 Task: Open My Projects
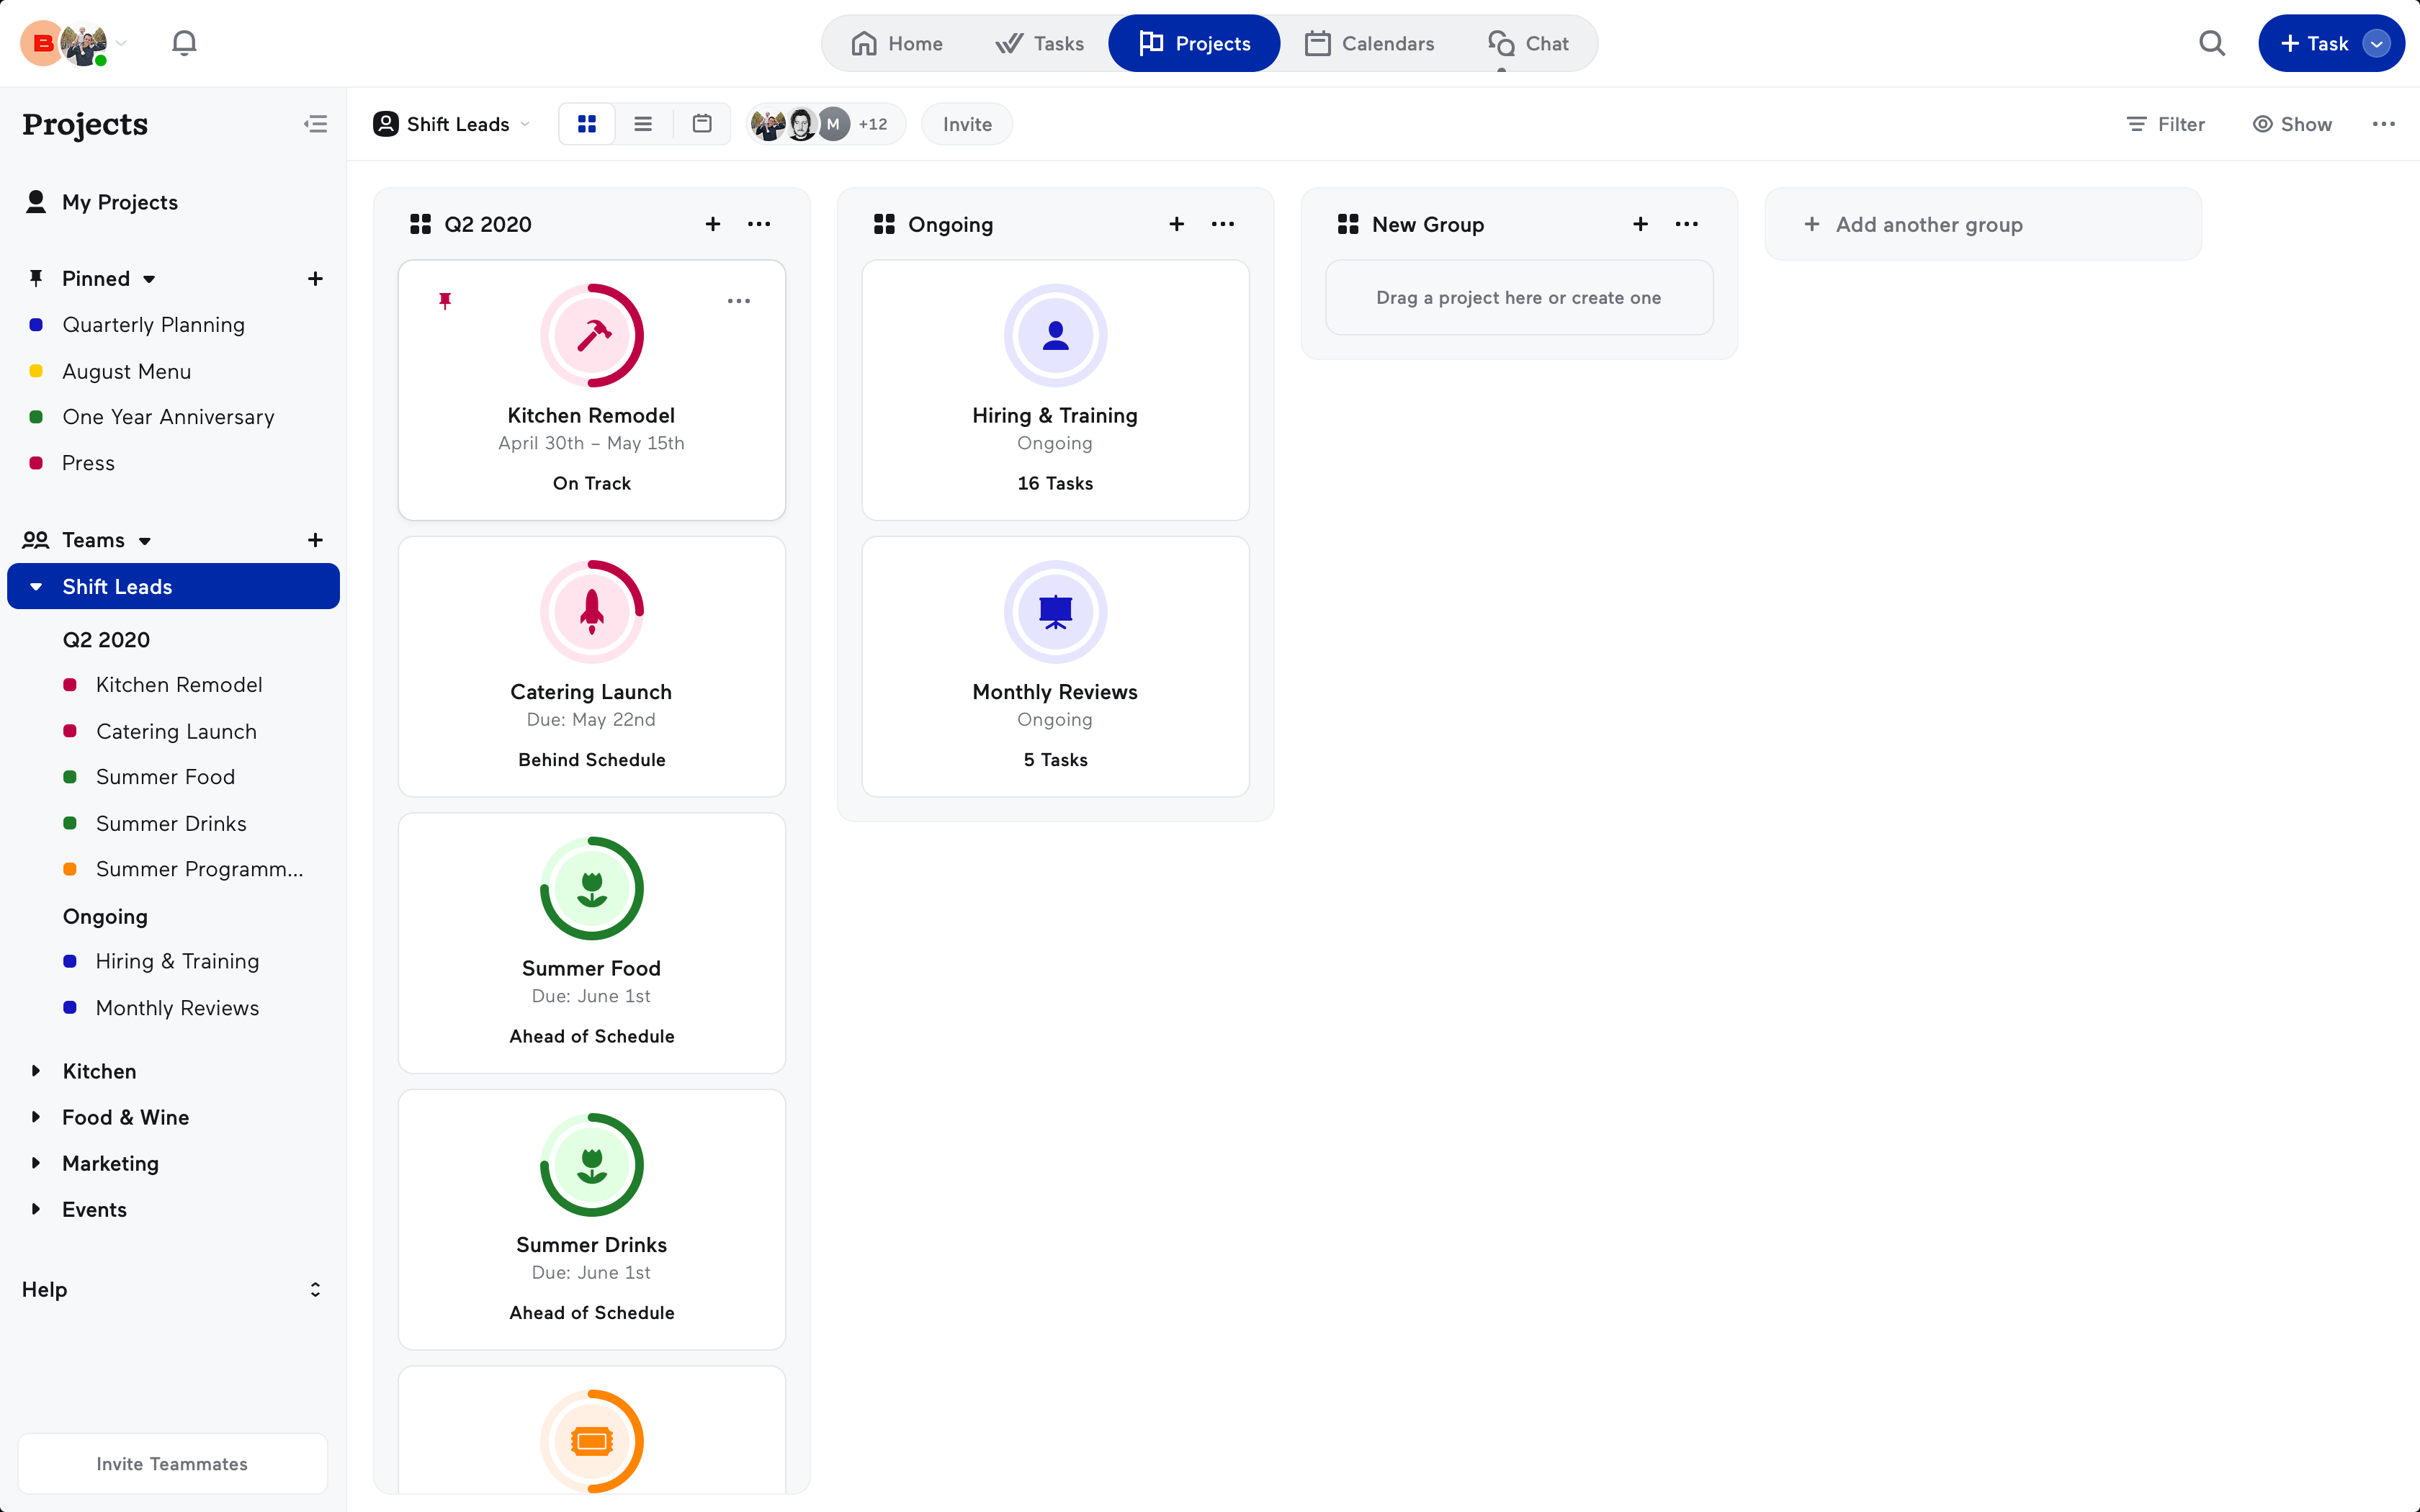120,202
